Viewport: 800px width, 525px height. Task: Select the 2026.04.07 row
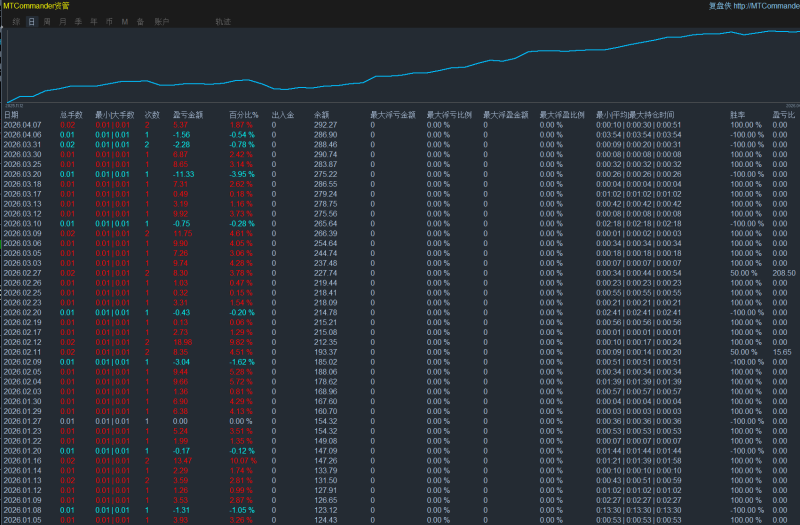pos(21,125)
